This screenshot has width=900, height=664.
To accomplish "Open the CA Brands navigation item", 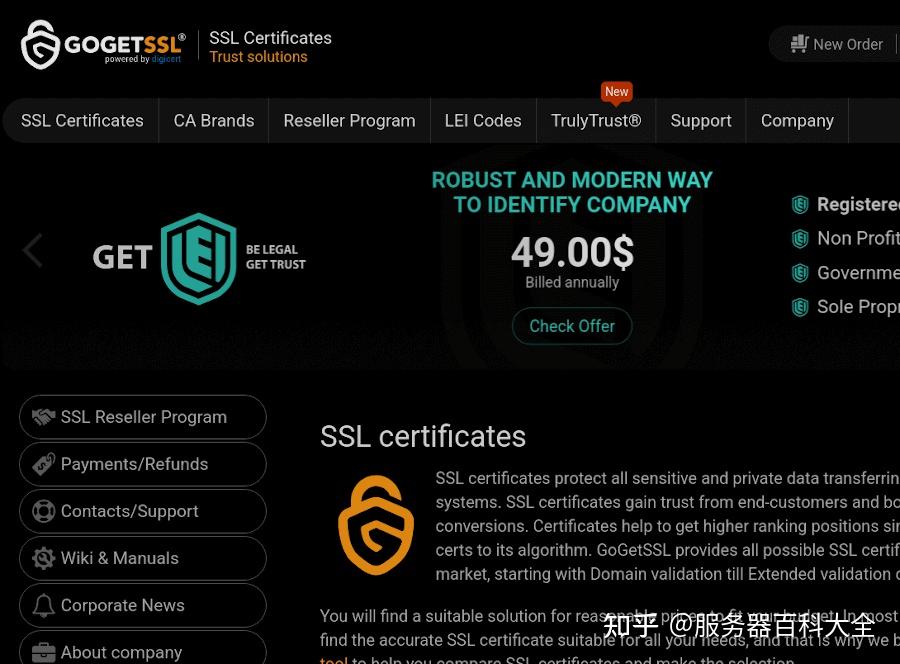I will (213, 120).
